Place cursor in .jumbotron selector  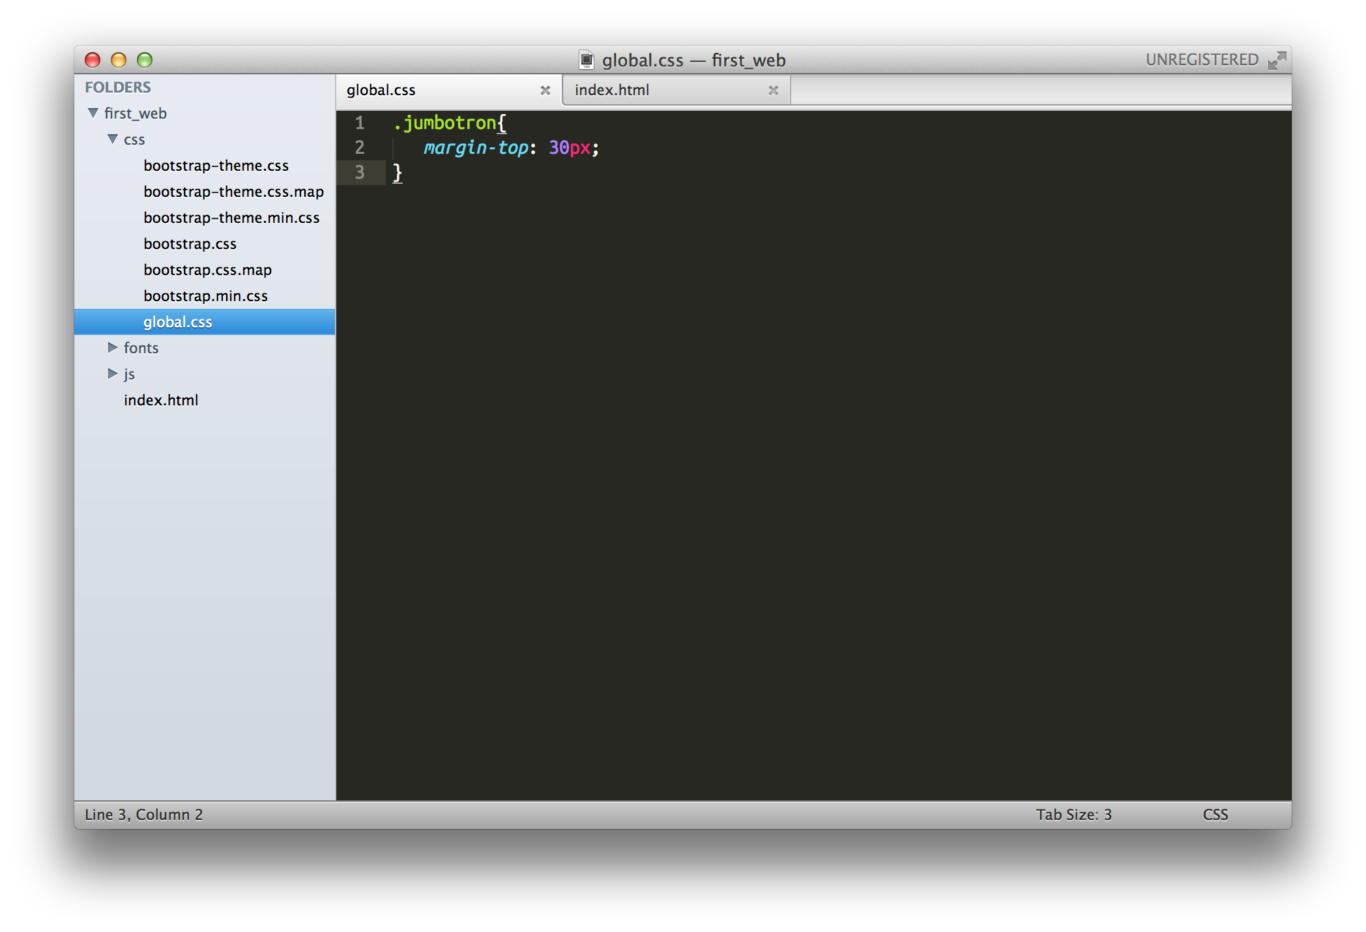point(446,123)
